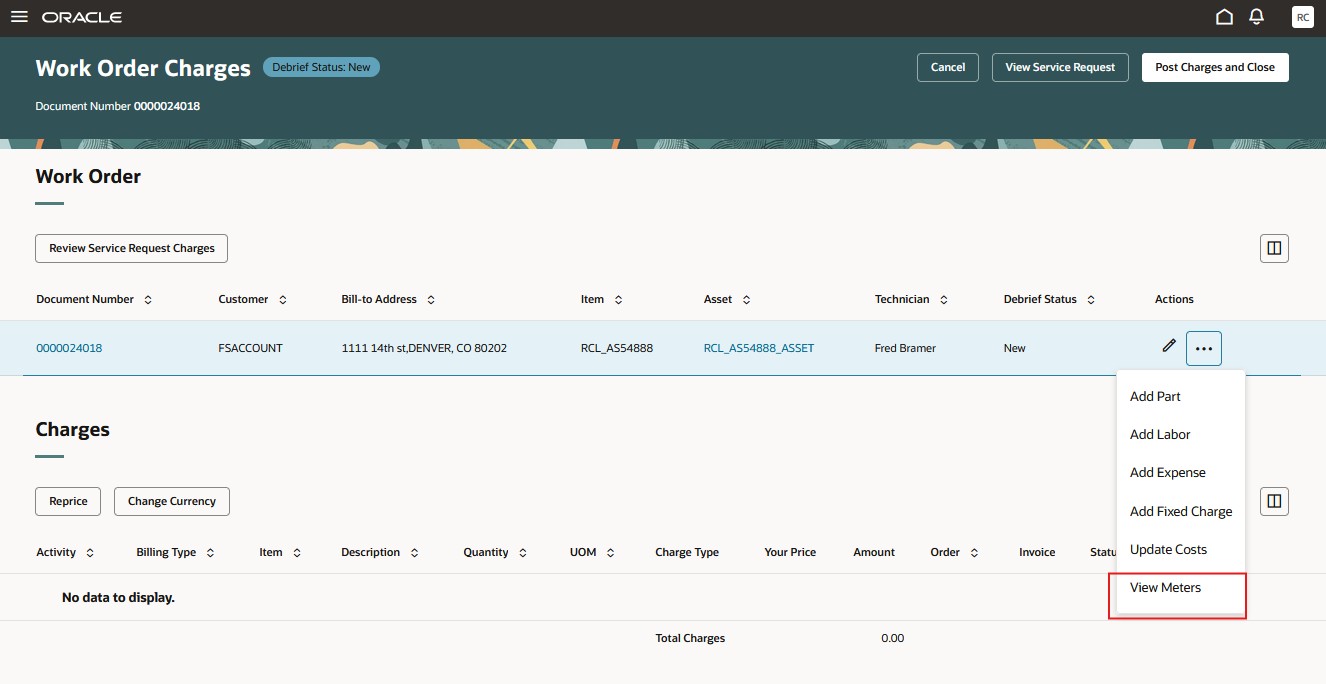The height and width of the screenshot is (684, 1326).
Task: Open document number 0000024018 link
Action: 69,348
